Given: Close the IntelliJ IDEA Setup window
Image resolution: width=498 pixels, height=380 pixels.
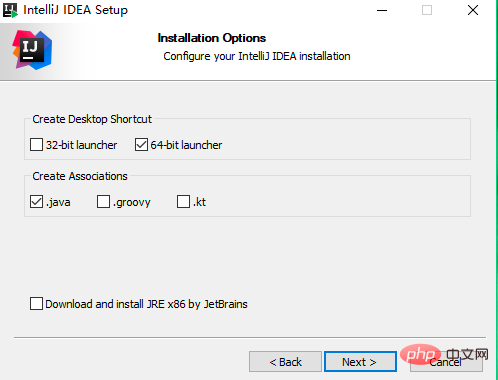Looking at the screenshot, I should tap(473, 10).
